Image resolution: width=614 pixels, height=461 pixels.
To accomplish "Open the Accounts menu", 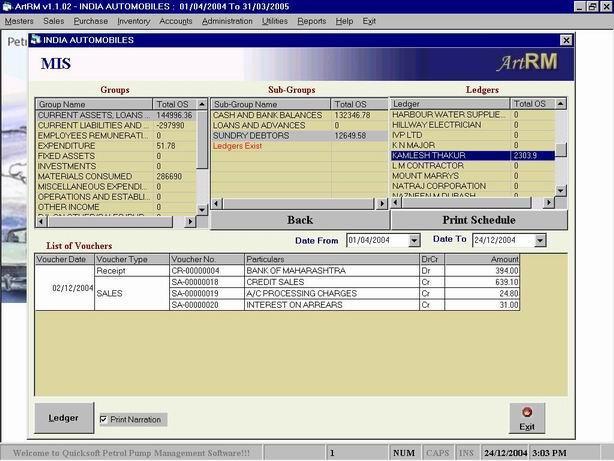I will [x=175, y=21].
